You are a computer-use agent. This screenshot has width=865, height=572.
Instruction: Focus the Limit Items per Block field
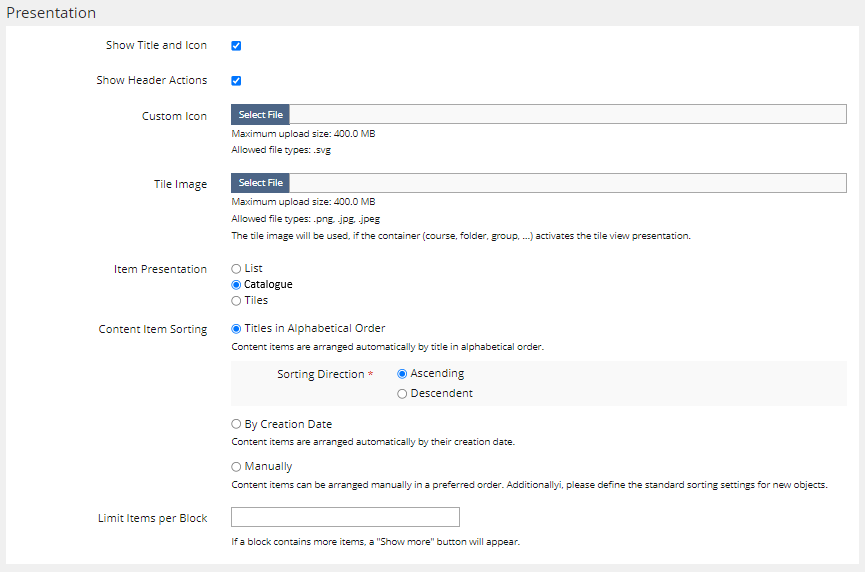(x=345, y=517)
